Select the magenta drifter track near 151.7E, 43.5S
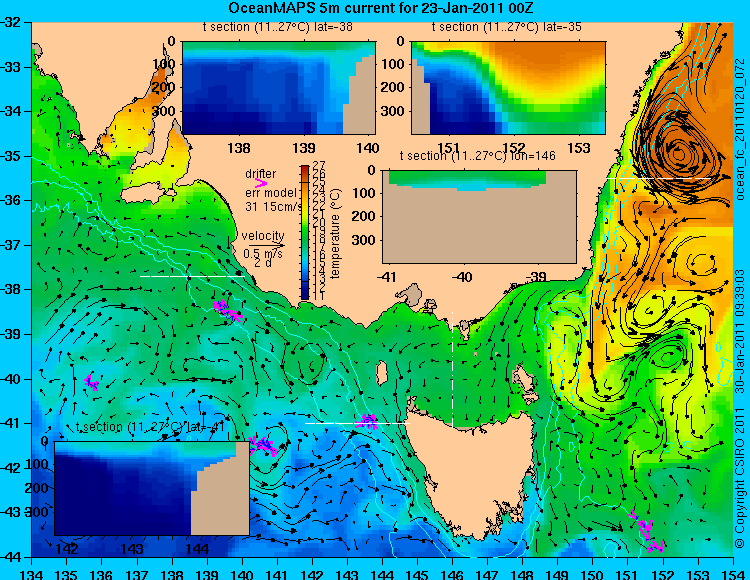The image size is (750, 580). (646, 531)
